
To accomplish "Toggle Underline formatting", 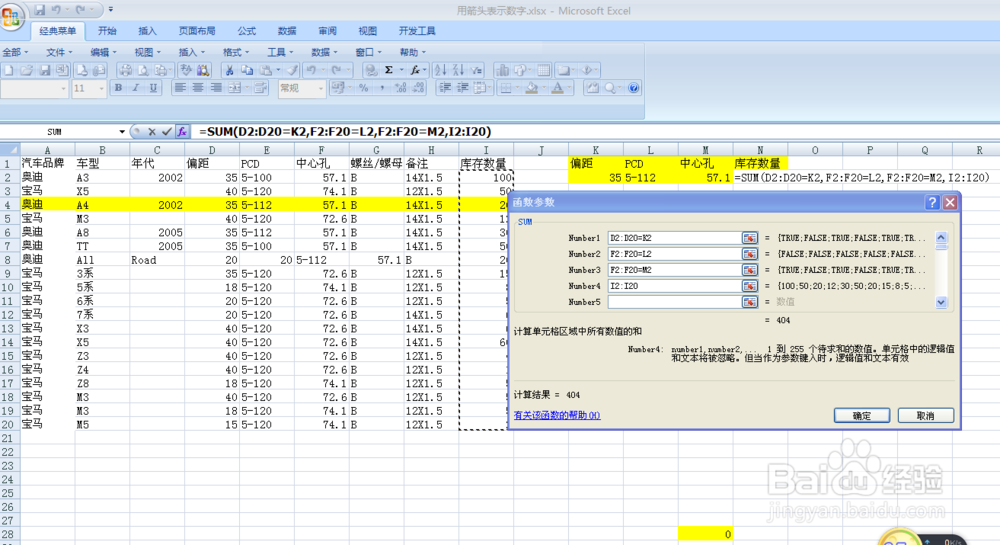I will point(154,88).
